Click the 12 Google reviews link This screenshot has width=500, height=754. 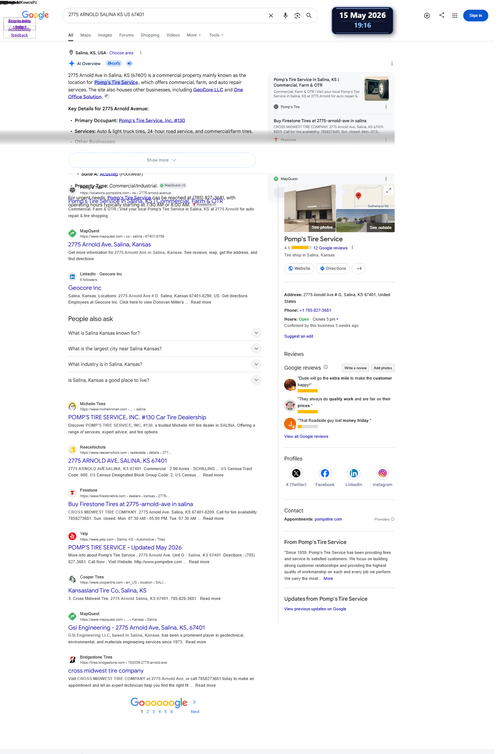click(330, 248)
